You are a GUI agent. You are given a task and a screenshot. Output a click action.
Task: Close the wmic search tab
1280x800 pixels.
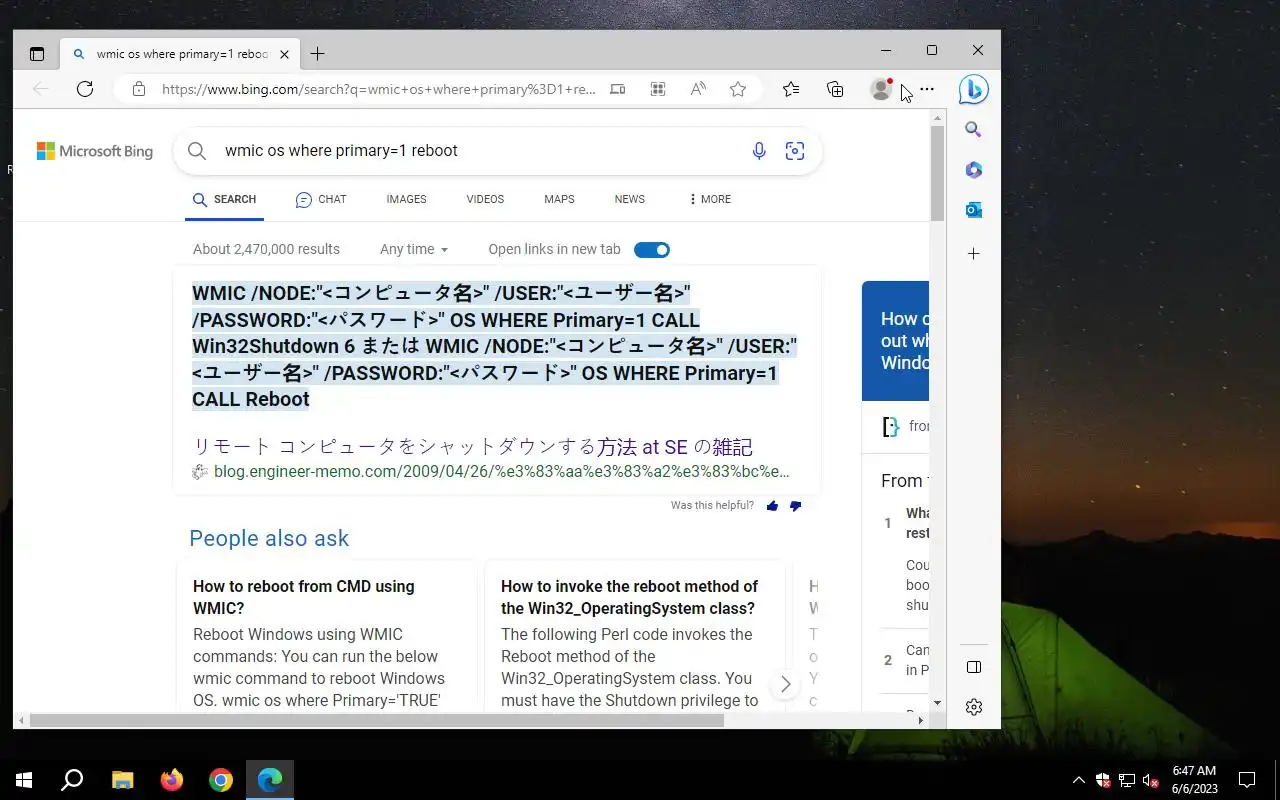click(x=284, y=54)
